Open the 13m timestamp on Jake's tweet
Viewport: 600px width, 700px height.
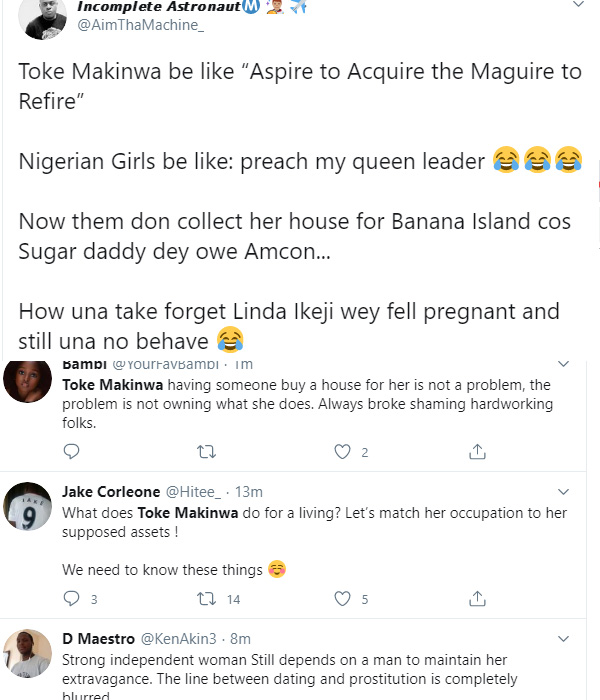(249, 492)
